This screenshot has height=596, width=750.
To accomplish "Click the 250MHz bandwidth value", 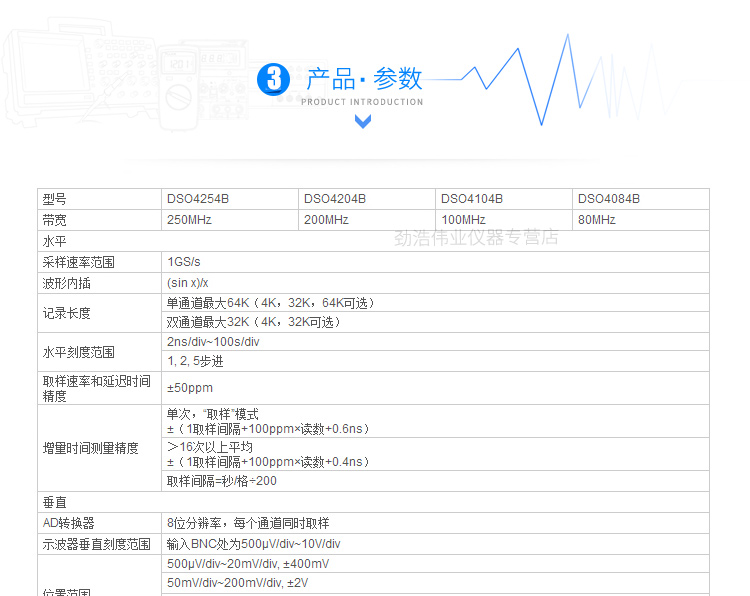I will tap(189, 220).
